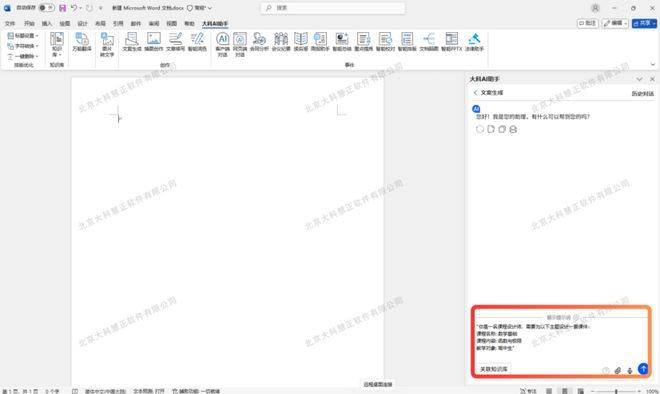Open the 文案生成 copywriting tool in ribbon
Viewport: 660px width, 394px height.
click(132, 42)
